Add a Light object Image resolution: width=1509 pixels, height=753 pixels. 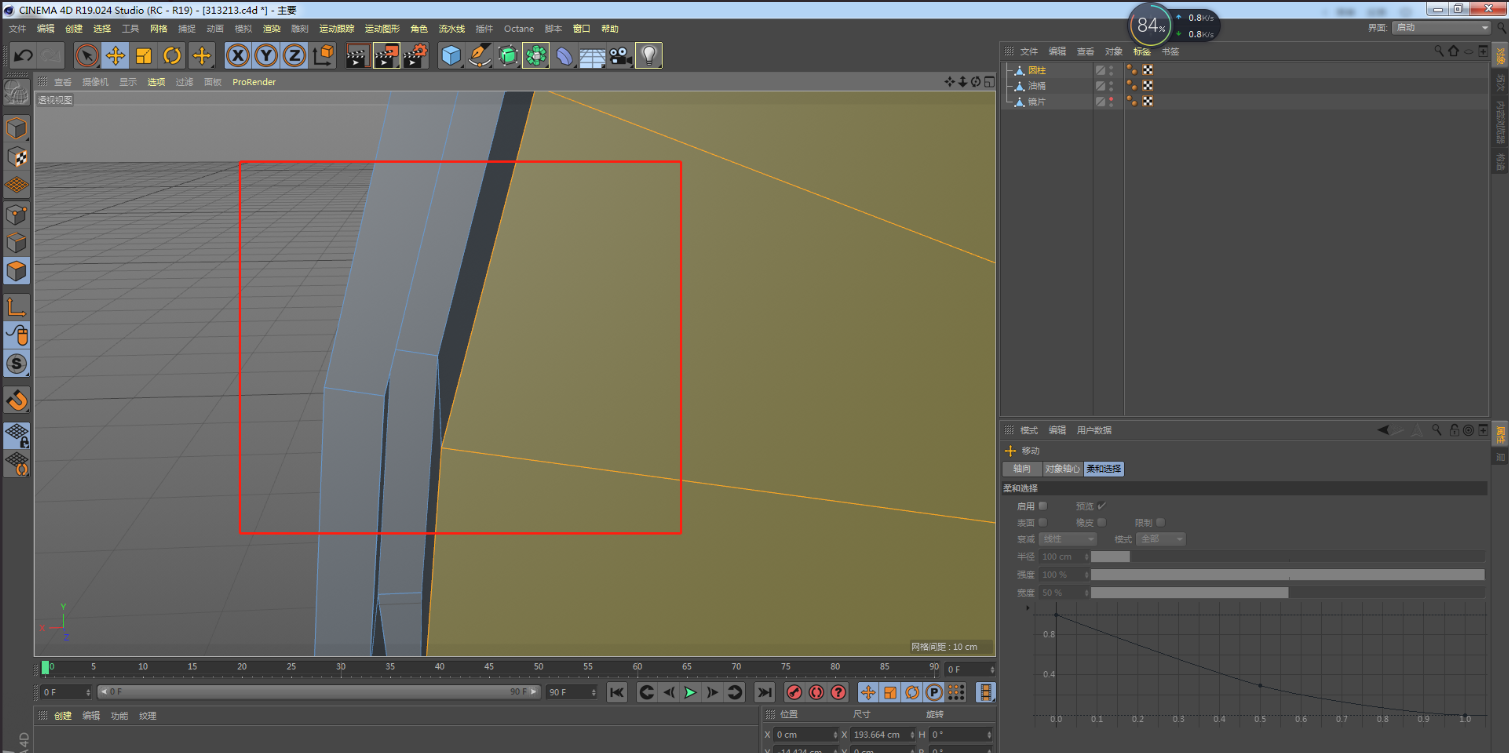coord(650,56)
